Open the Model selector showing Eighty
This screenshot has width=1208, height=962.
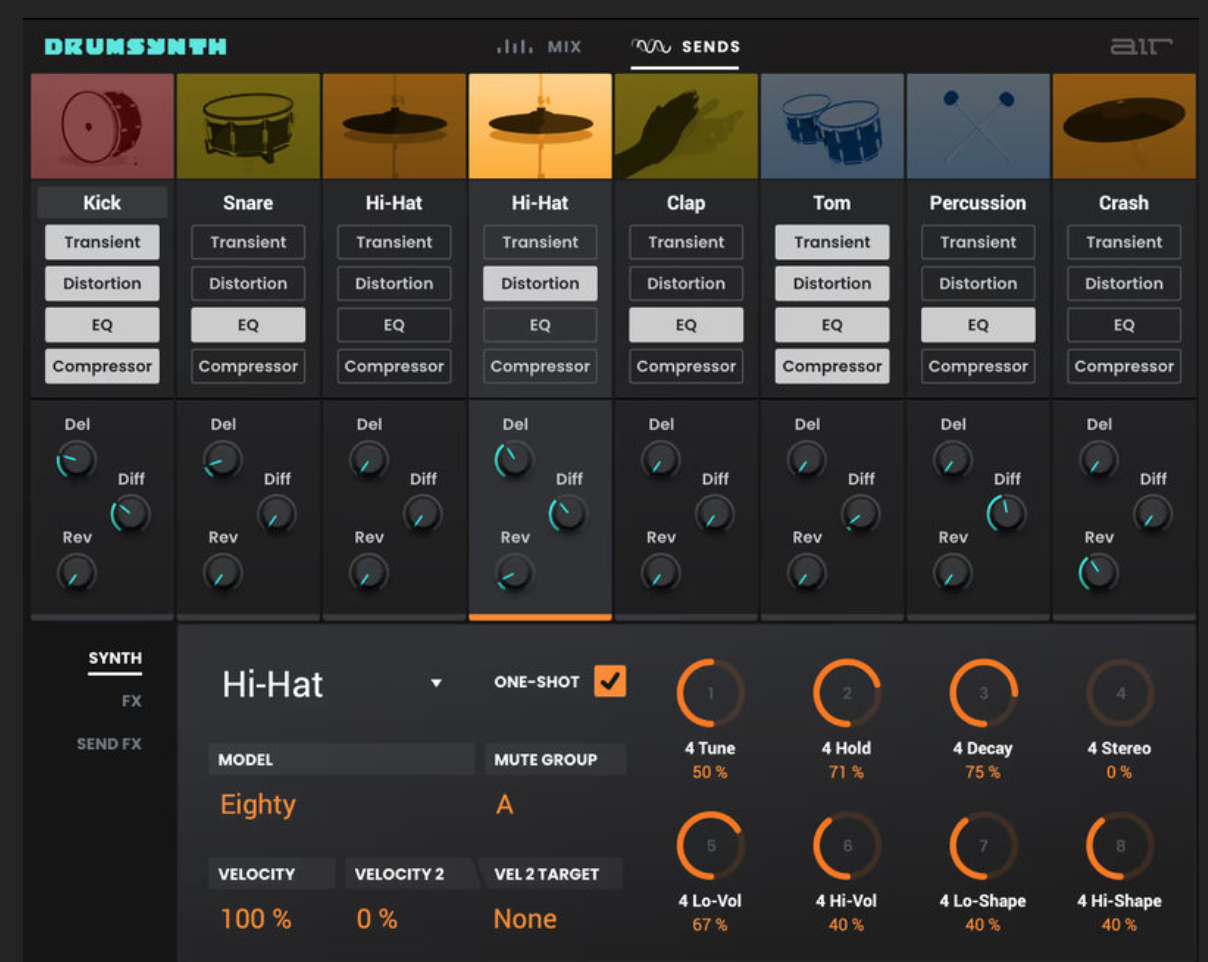pos(258,804)
